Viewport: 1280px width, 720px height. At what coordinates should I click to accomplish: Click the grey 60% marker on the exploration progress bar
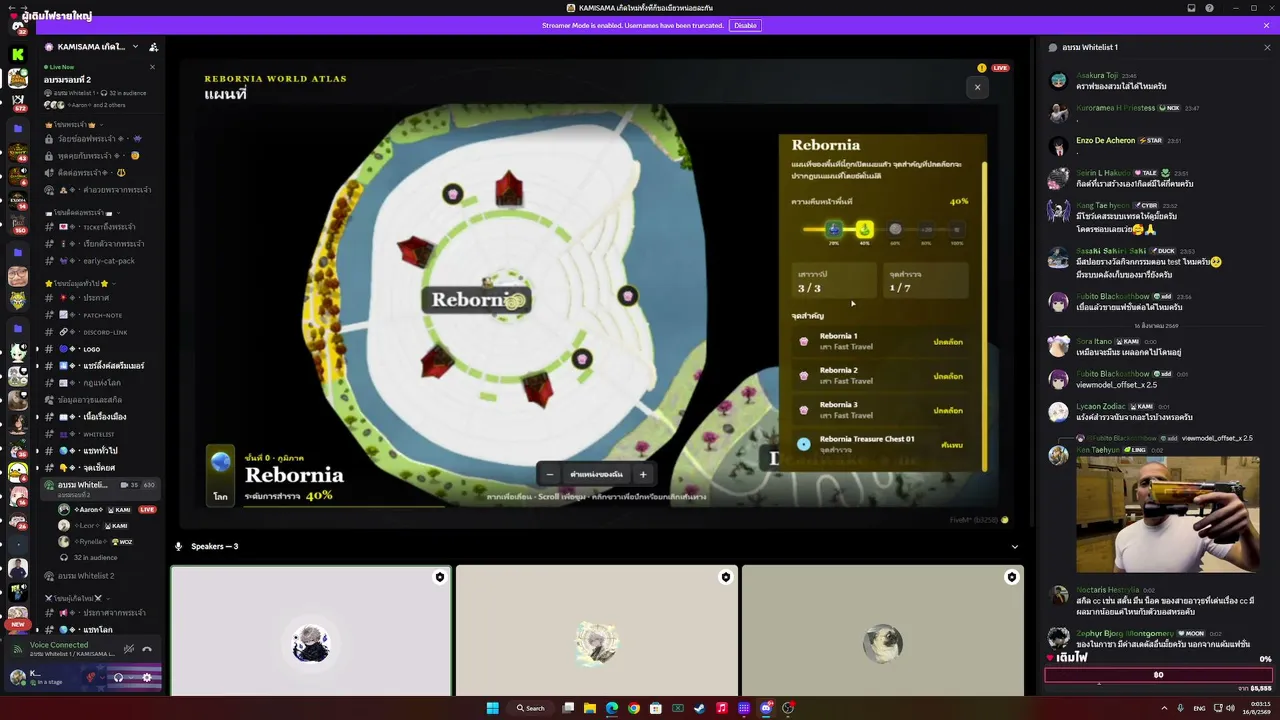[895, 229]
